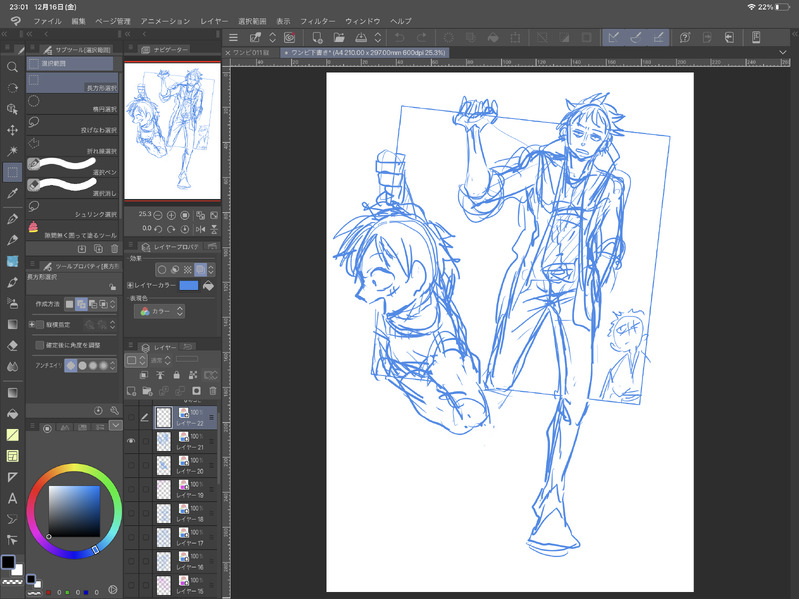Enable the 確定後に角度を調整 checkbox

point(40,345)
